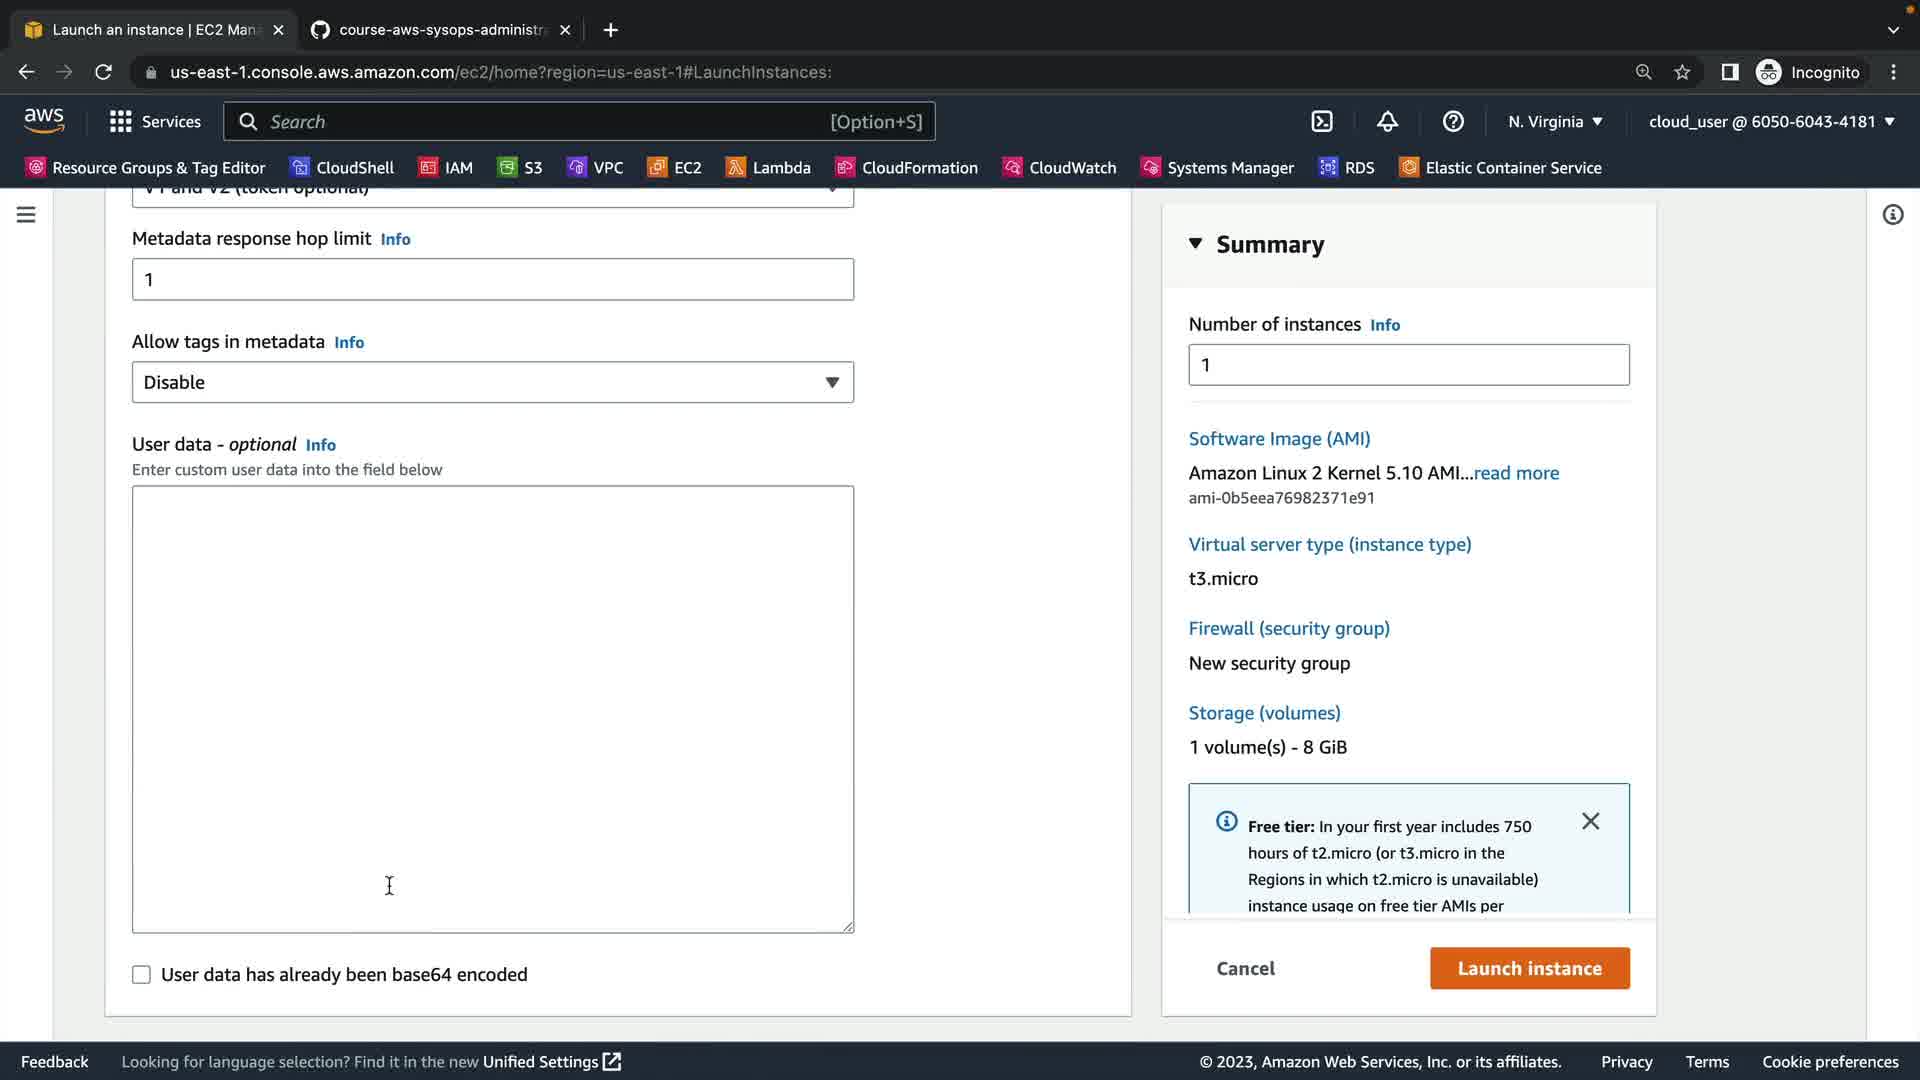Click read more AMI link
The image size is (1920, 1080).
point(1516,473)
